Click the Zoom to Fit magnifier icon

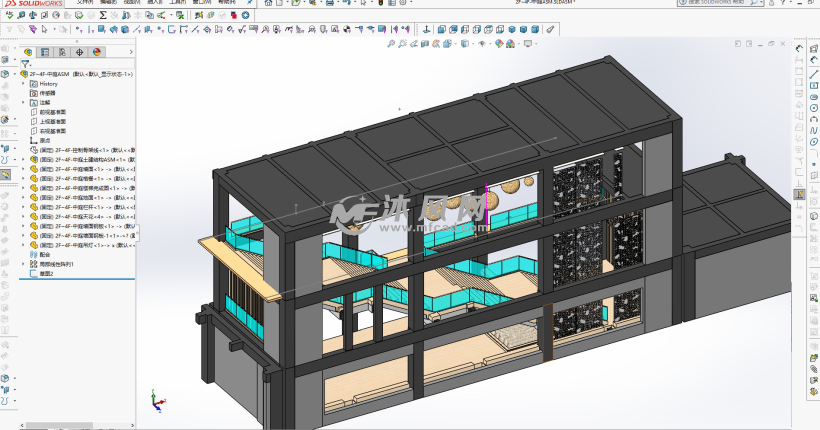(x=391, y=44)
